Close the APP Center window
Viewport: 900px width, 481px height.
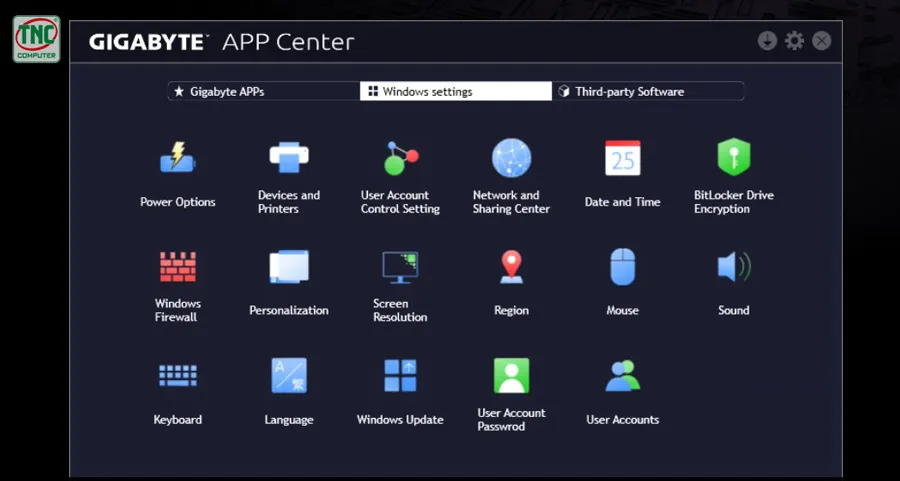821,41
